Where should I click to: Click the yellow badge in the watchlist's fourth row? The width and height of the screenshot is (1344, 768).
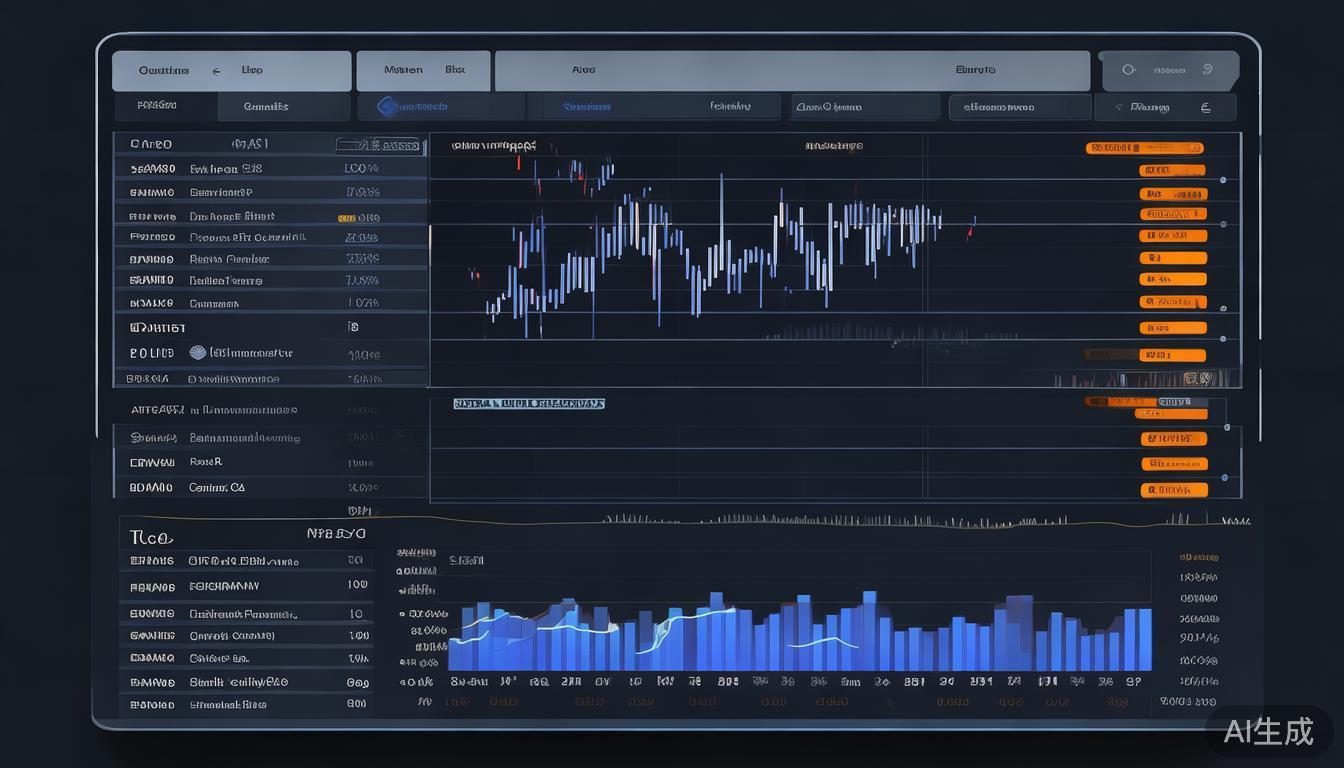347,217
